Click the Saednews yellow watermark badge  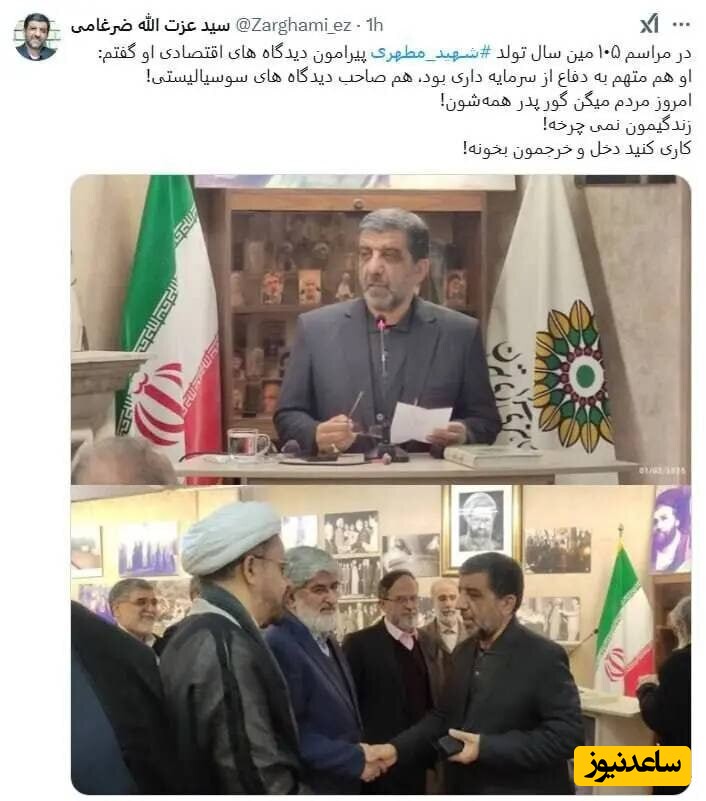632,765
